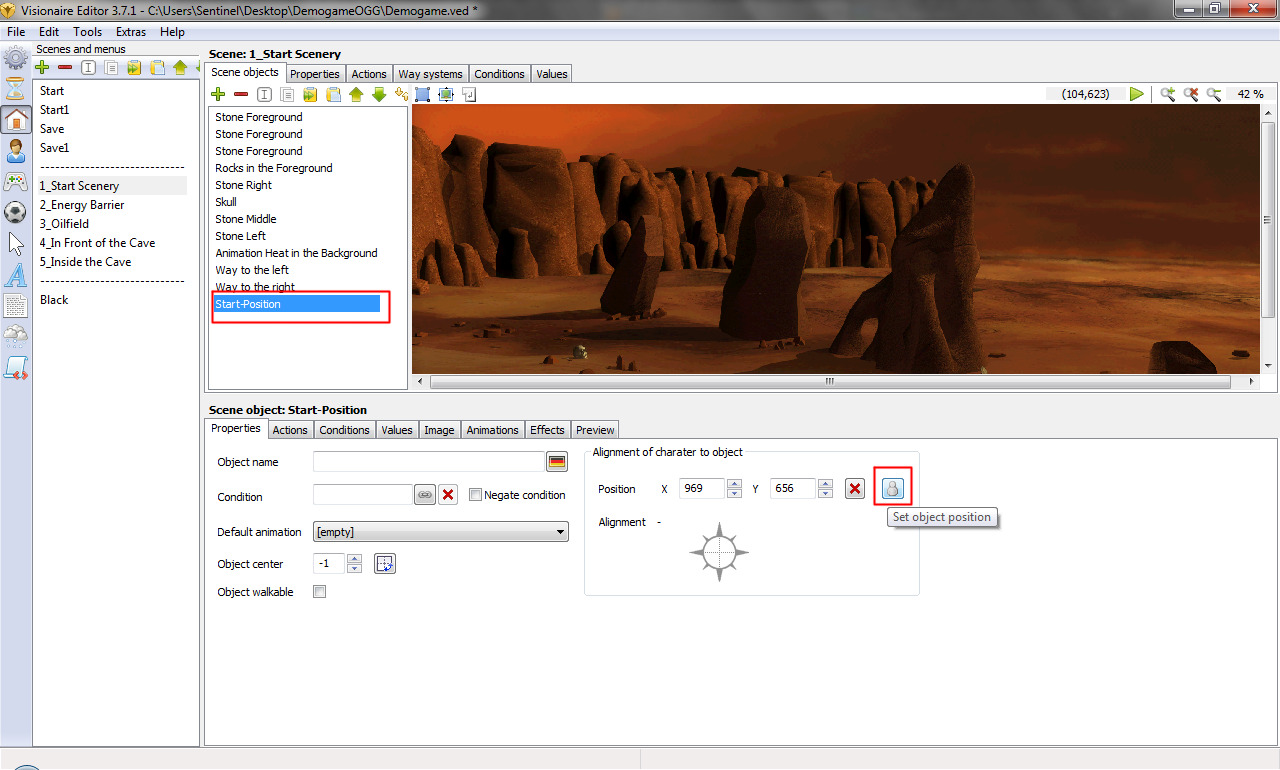Switch to Way systems tab
Screen dimensions: 1280x770
point(430,74)
